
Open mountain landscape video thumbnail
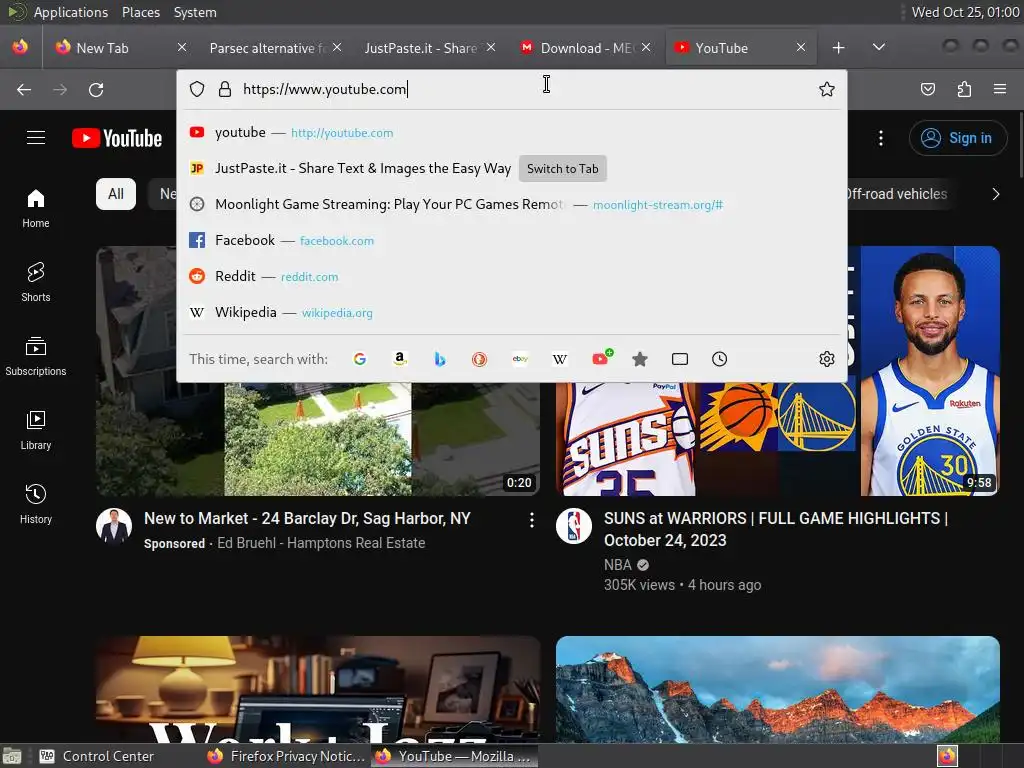point(778,689)
